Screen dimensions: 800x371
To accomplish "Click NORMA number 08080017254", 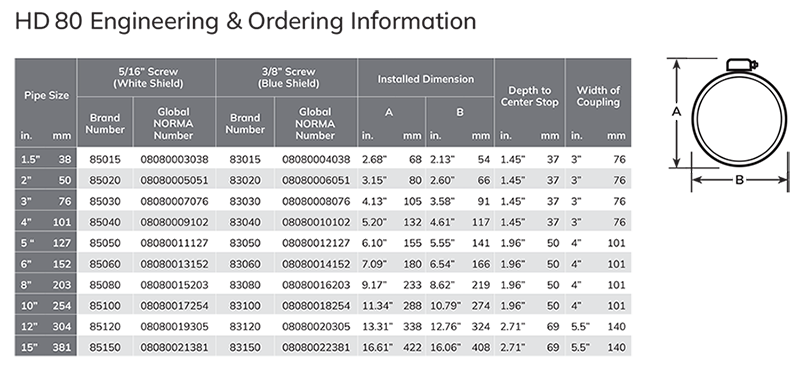I will pyautogui.click(x=174, y=306).
